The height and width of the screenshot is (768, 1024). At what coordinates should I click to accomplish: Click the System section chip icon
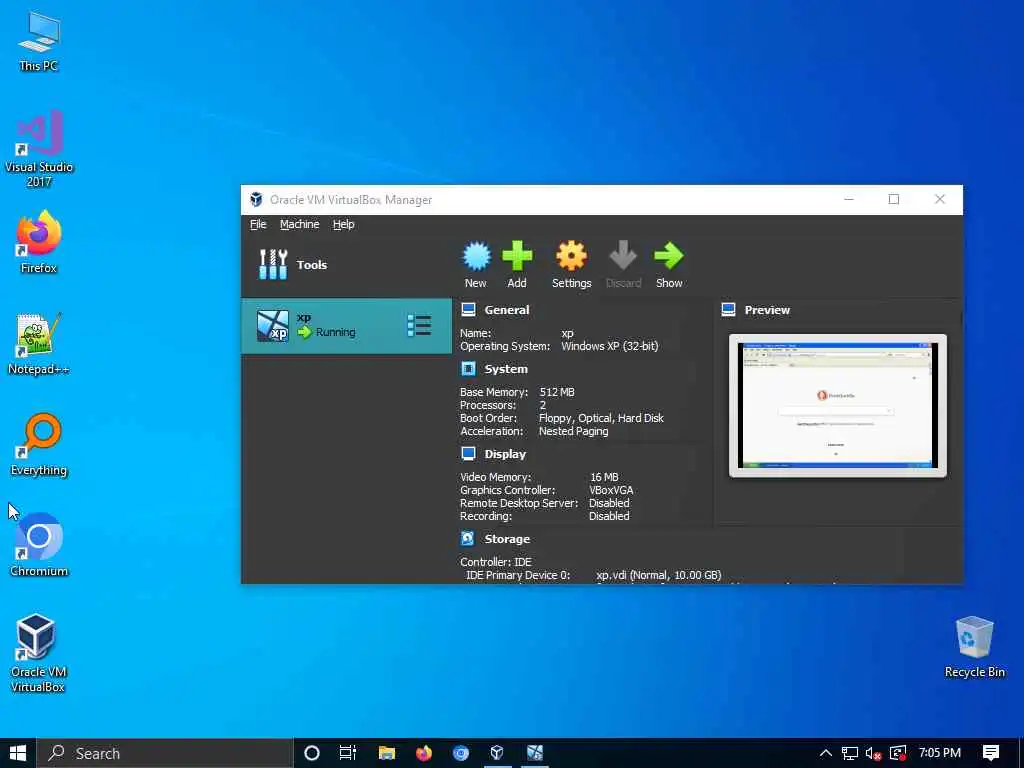tap(468, 369)
